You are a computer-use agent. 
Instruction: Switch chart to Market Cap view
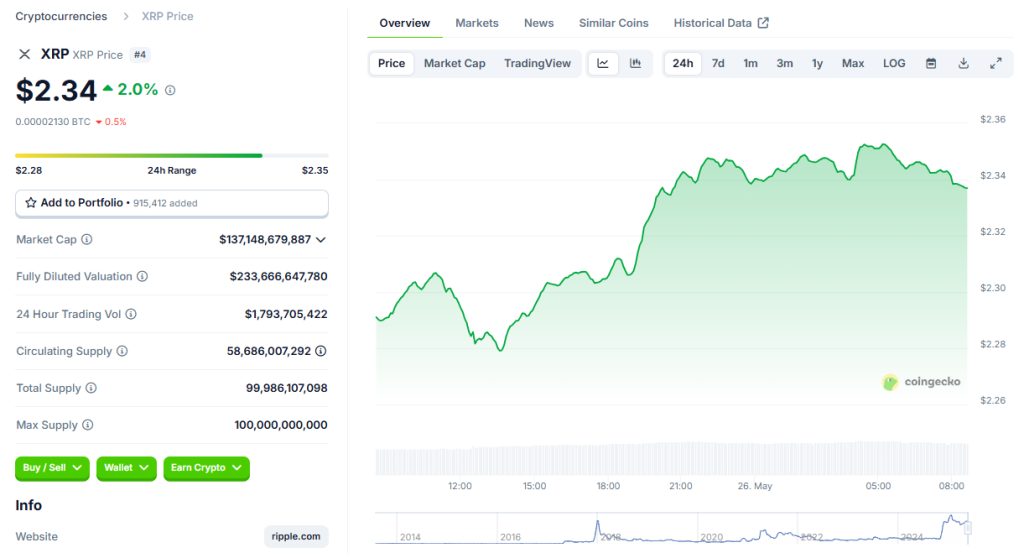click(455, 63)
